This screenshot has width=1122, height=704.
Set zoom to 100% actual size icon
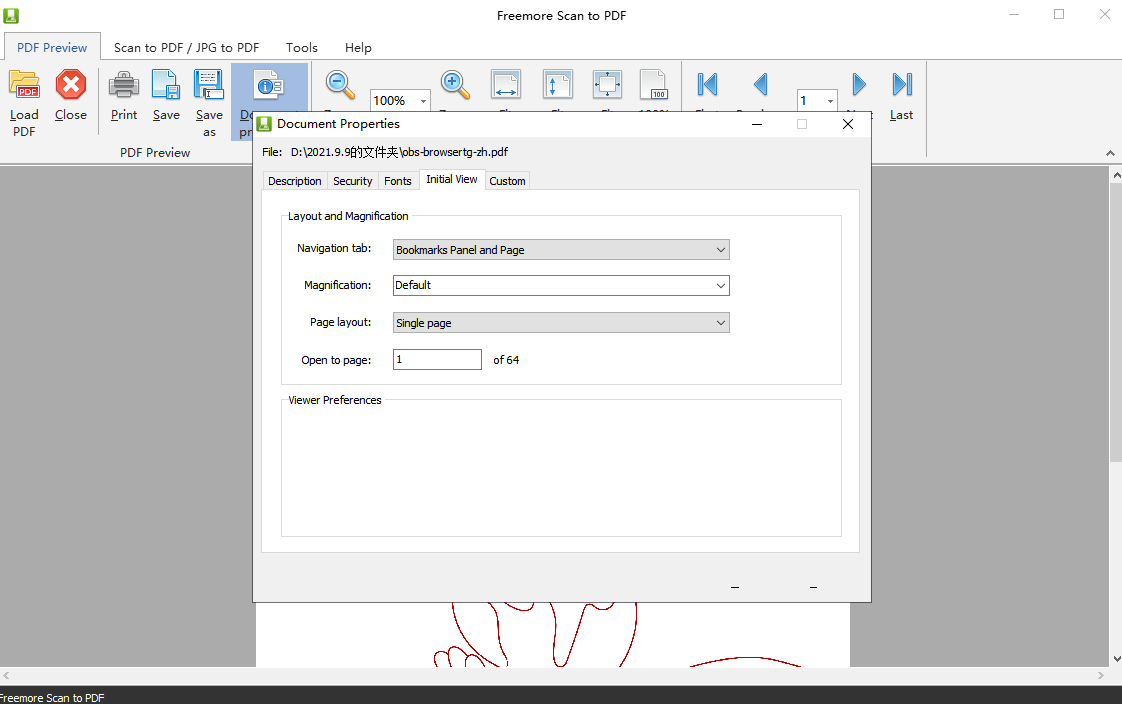[654, 84]
